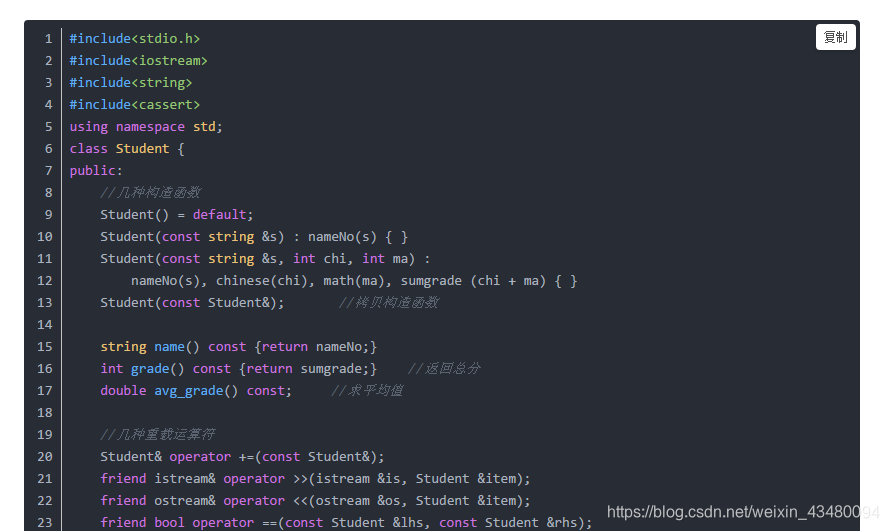Click comment '//几种构造函数'
The height and width of the screenshot is (531, 889).
click(x=150, y=193)
